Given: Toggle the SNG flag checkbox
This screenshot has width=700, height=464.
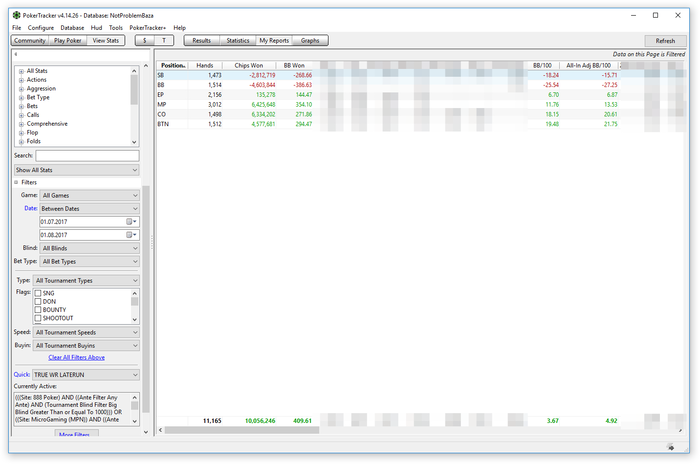Looking at the screenshot, I should coord(38,293).
